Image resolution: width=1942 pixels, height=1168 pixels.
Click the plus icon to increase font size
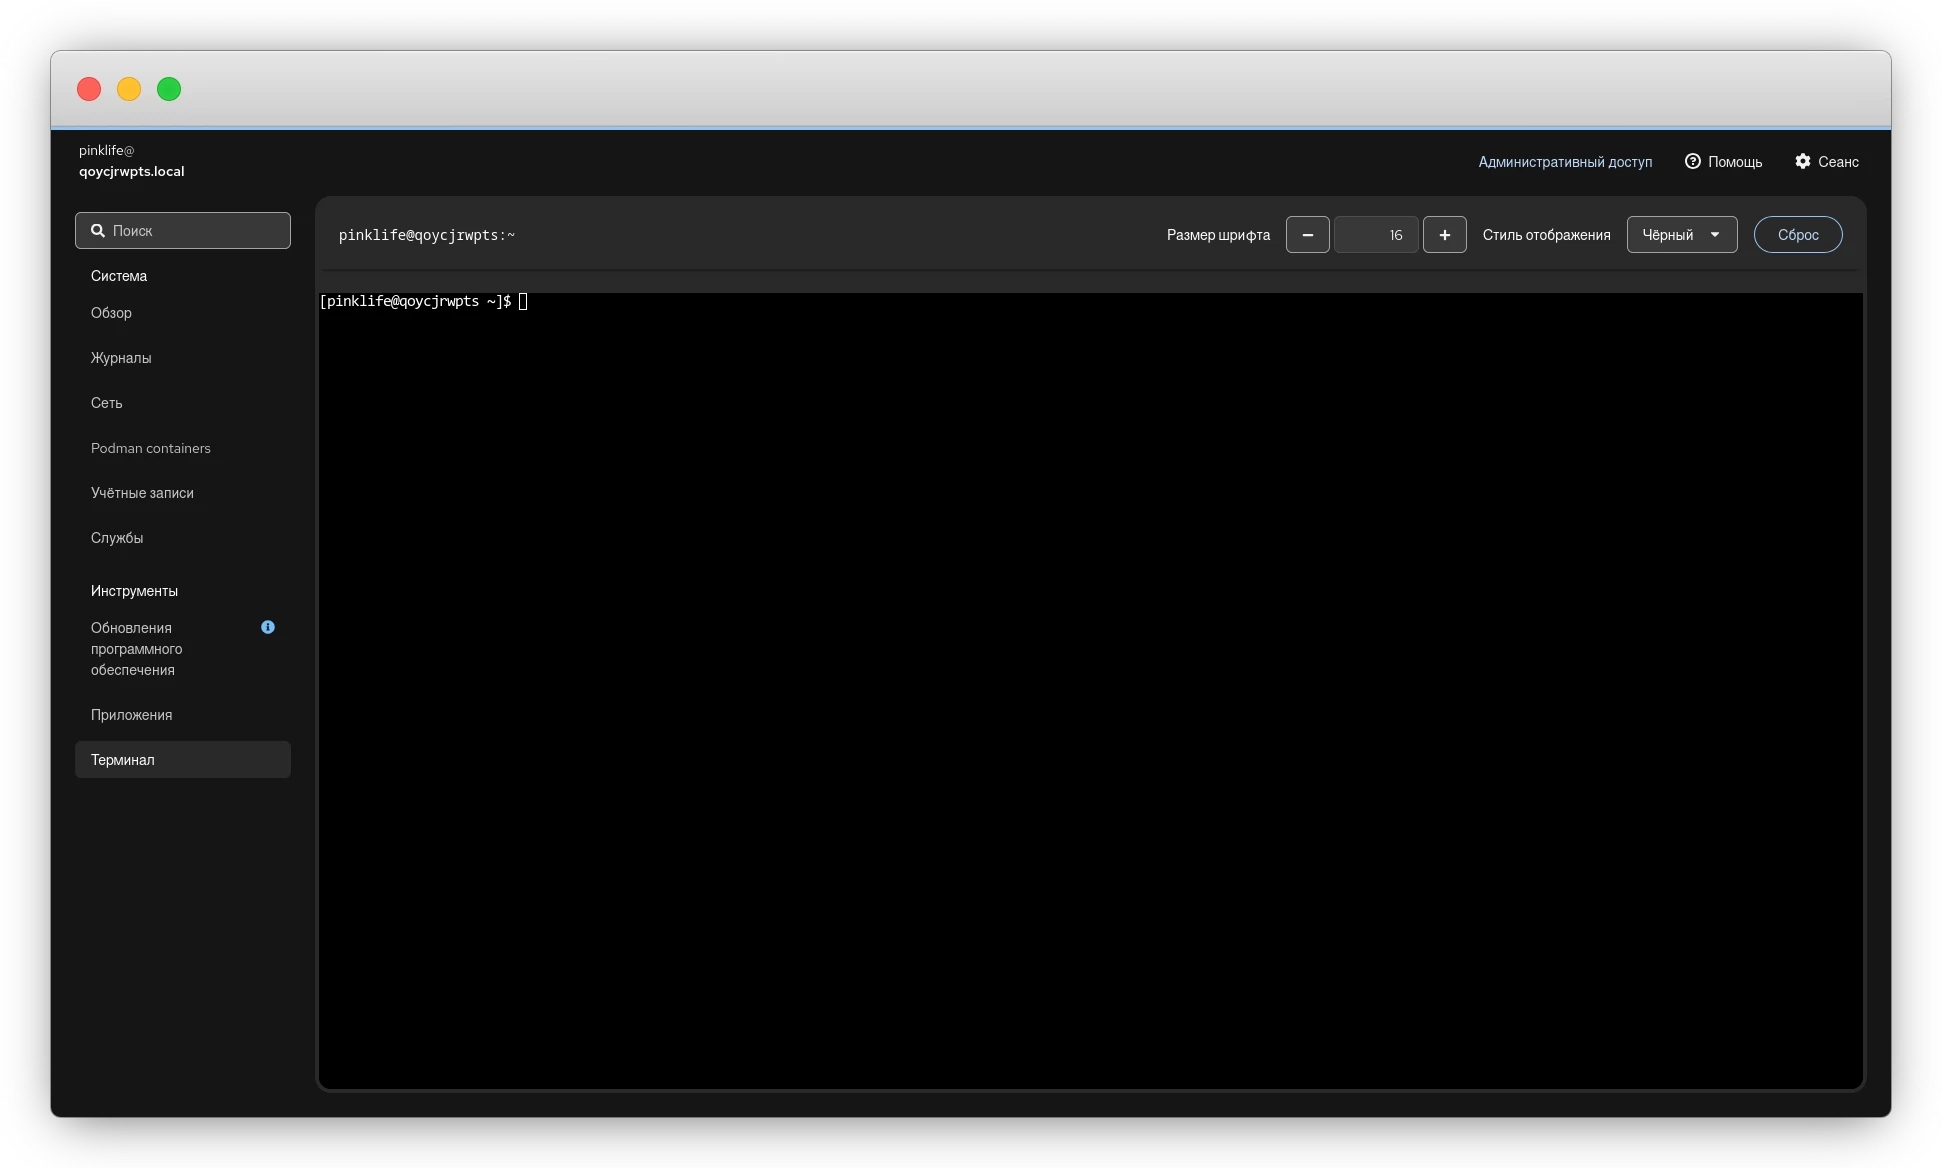click(x=1444, y=235)
